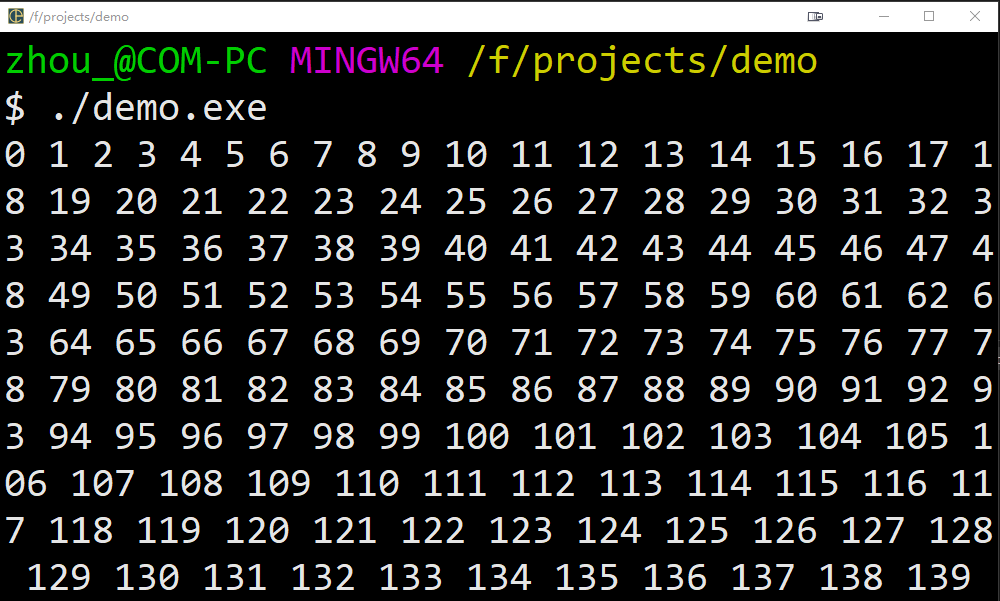Click the number 100 in the output
Viewport: 1000px width, 601px height.
[x=476, y=437]
